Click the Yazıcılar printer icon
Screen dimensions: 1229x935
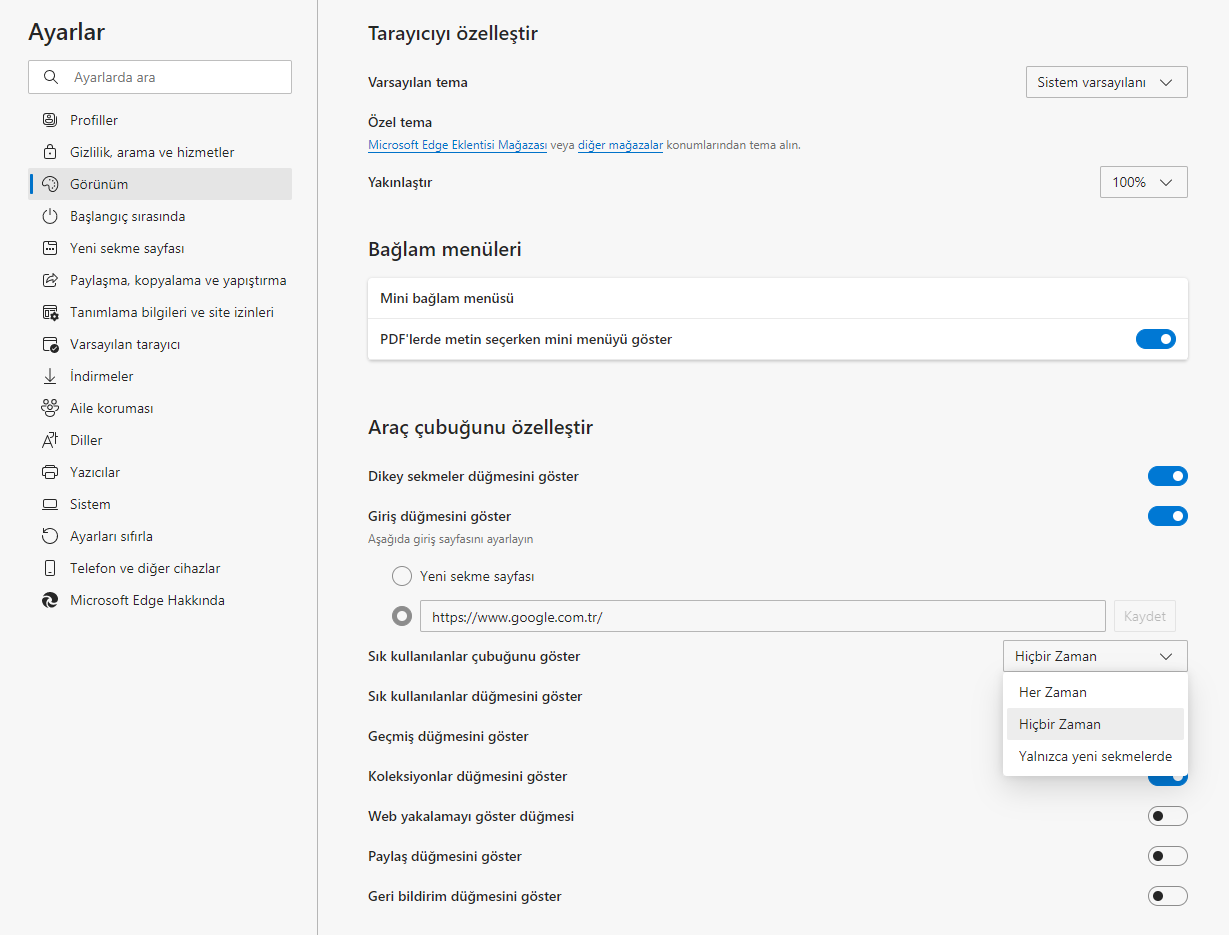[50, 472]
